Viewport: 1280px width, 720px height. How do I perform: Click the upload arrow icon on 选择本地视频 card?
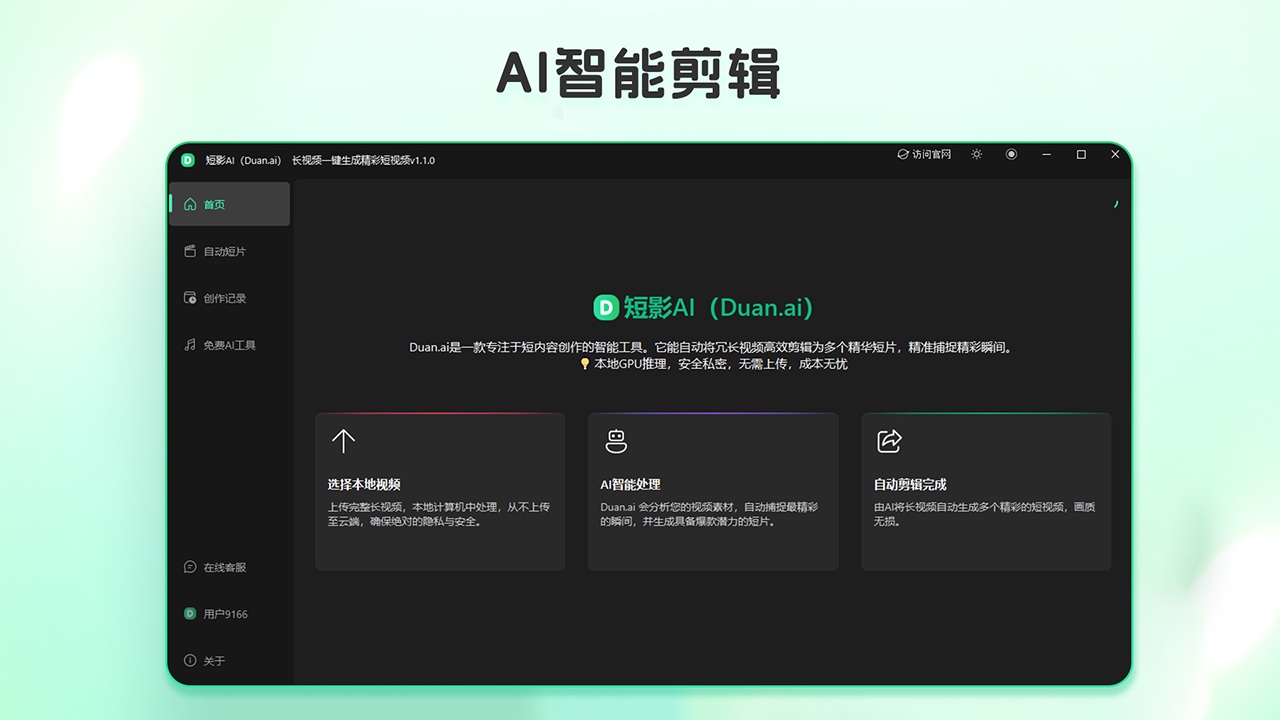pos(343,440)
